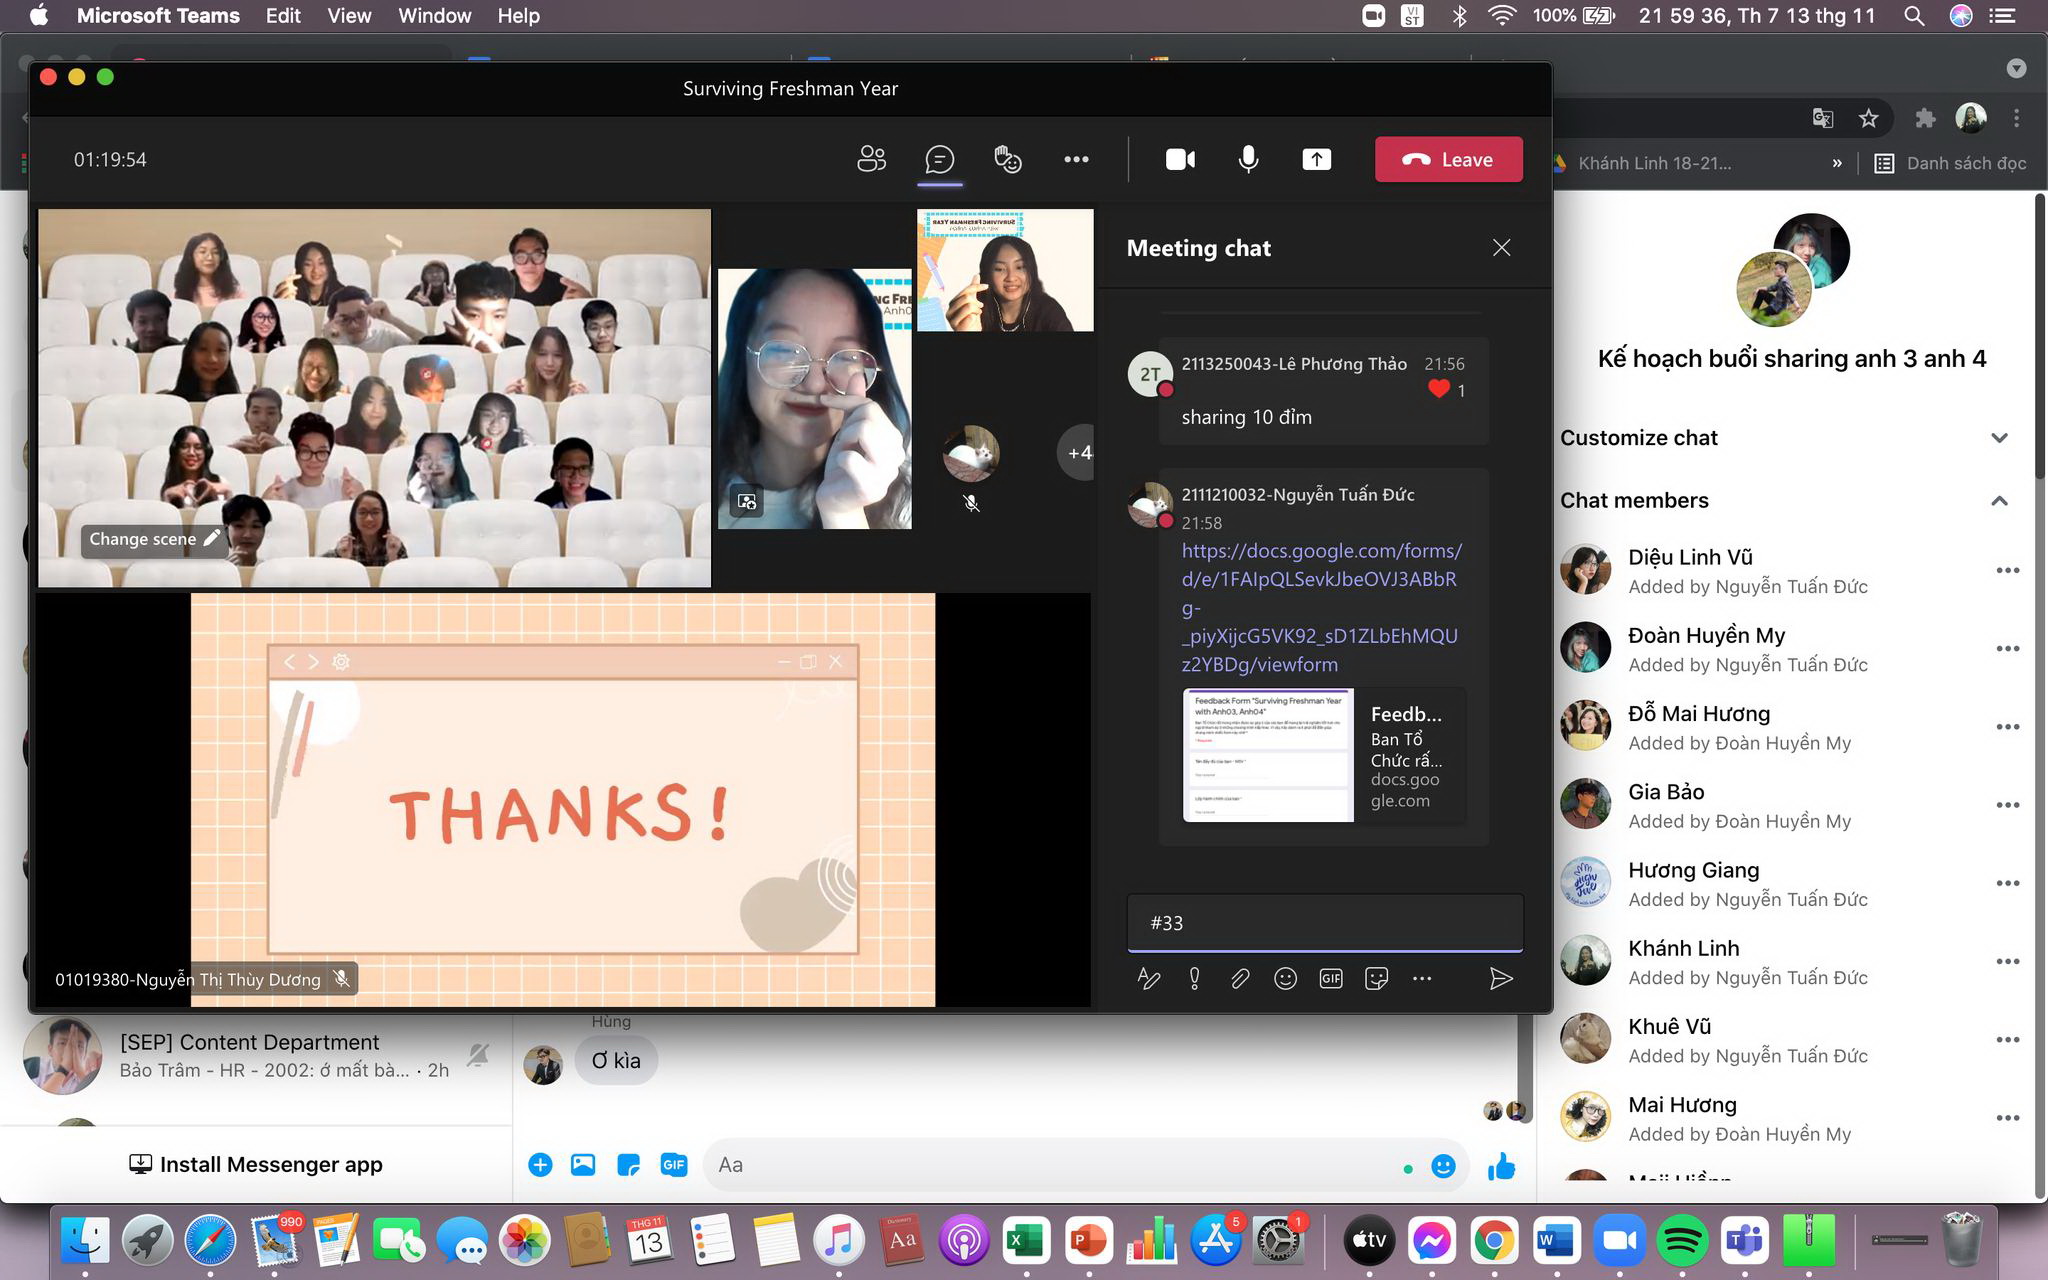
Task: Set message delivery options exclamation icon
Action: [1194, 979]
